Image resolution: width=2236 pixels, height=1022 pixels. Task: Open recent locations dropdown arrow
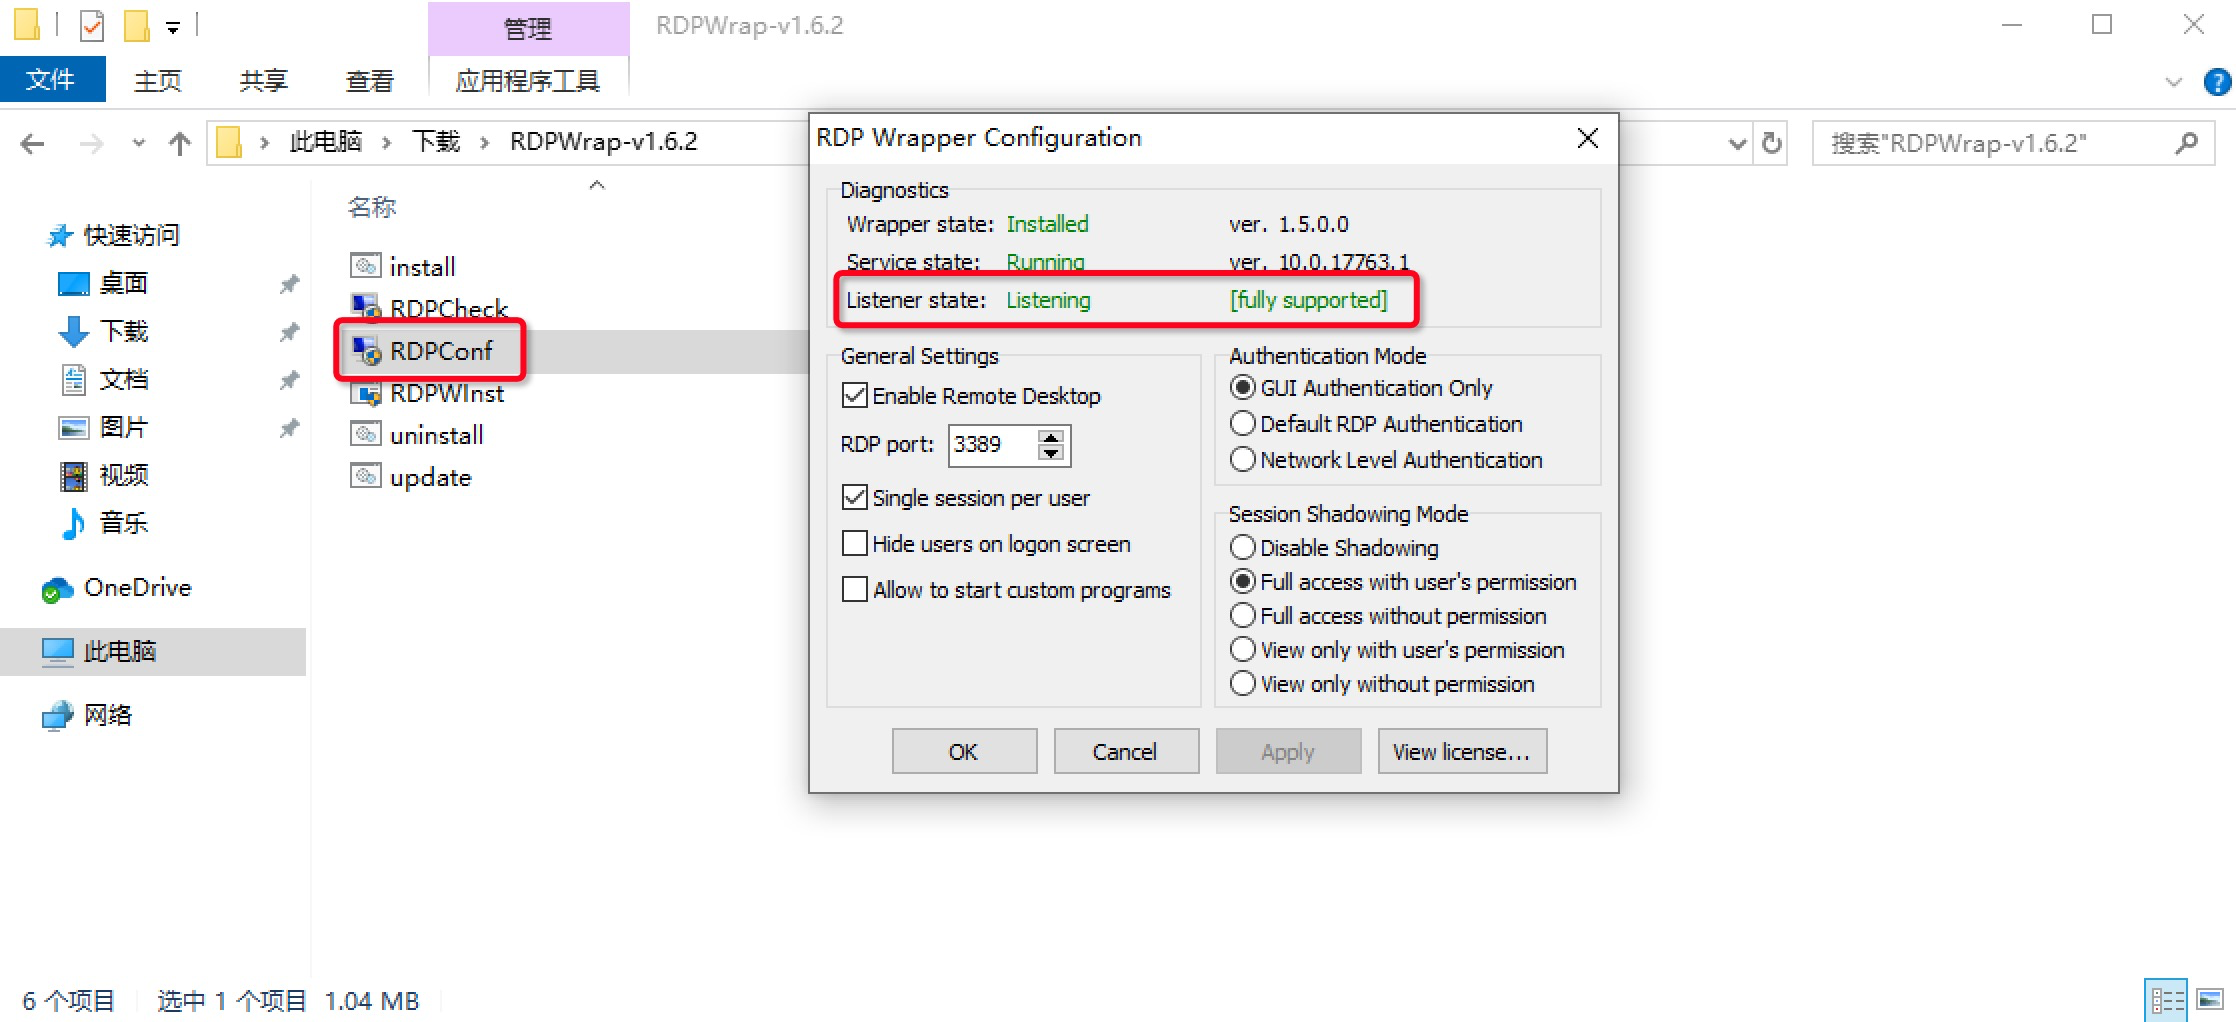(x=138, y=144)
